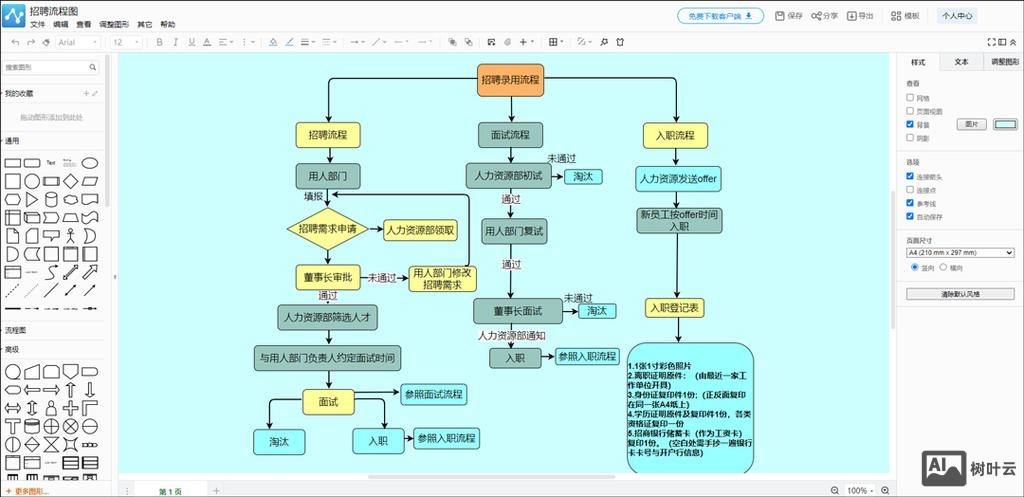Image resolution: width=1024 pixels, height=497 pixels.
Task: Open the share (分享) option
Action: [824, 16]
